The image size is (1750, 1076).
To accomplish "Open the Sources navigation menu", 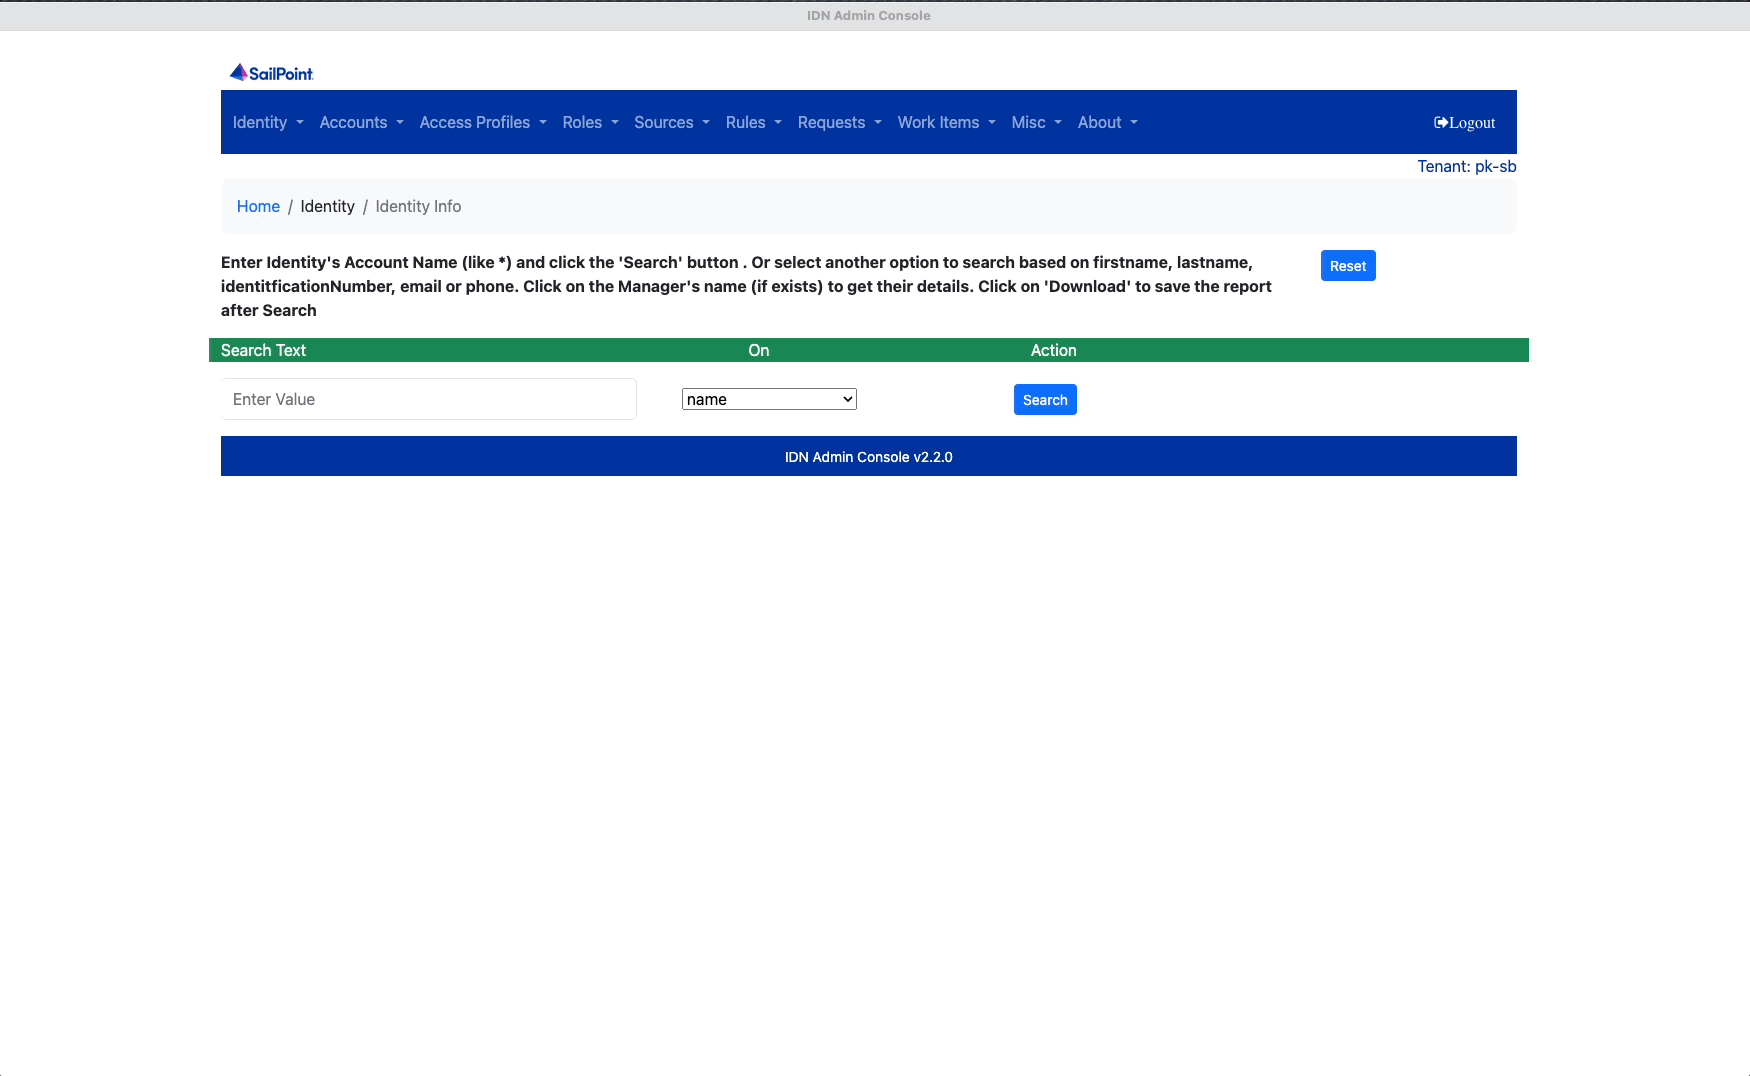I will (x=671, y=123).
